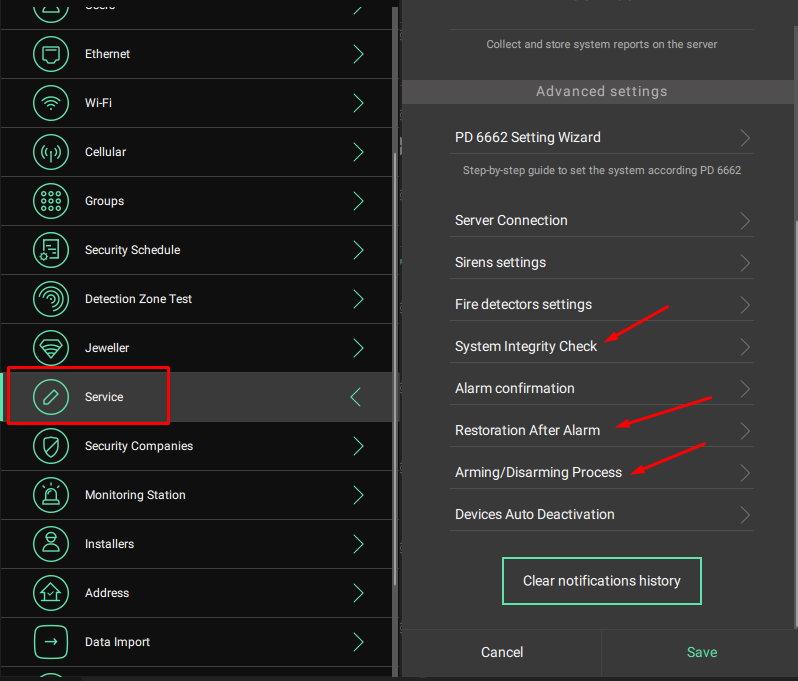Click the Service pencil icon
Image resolution: width=798 pixels, height=681 pixels.
pos(51,397)
